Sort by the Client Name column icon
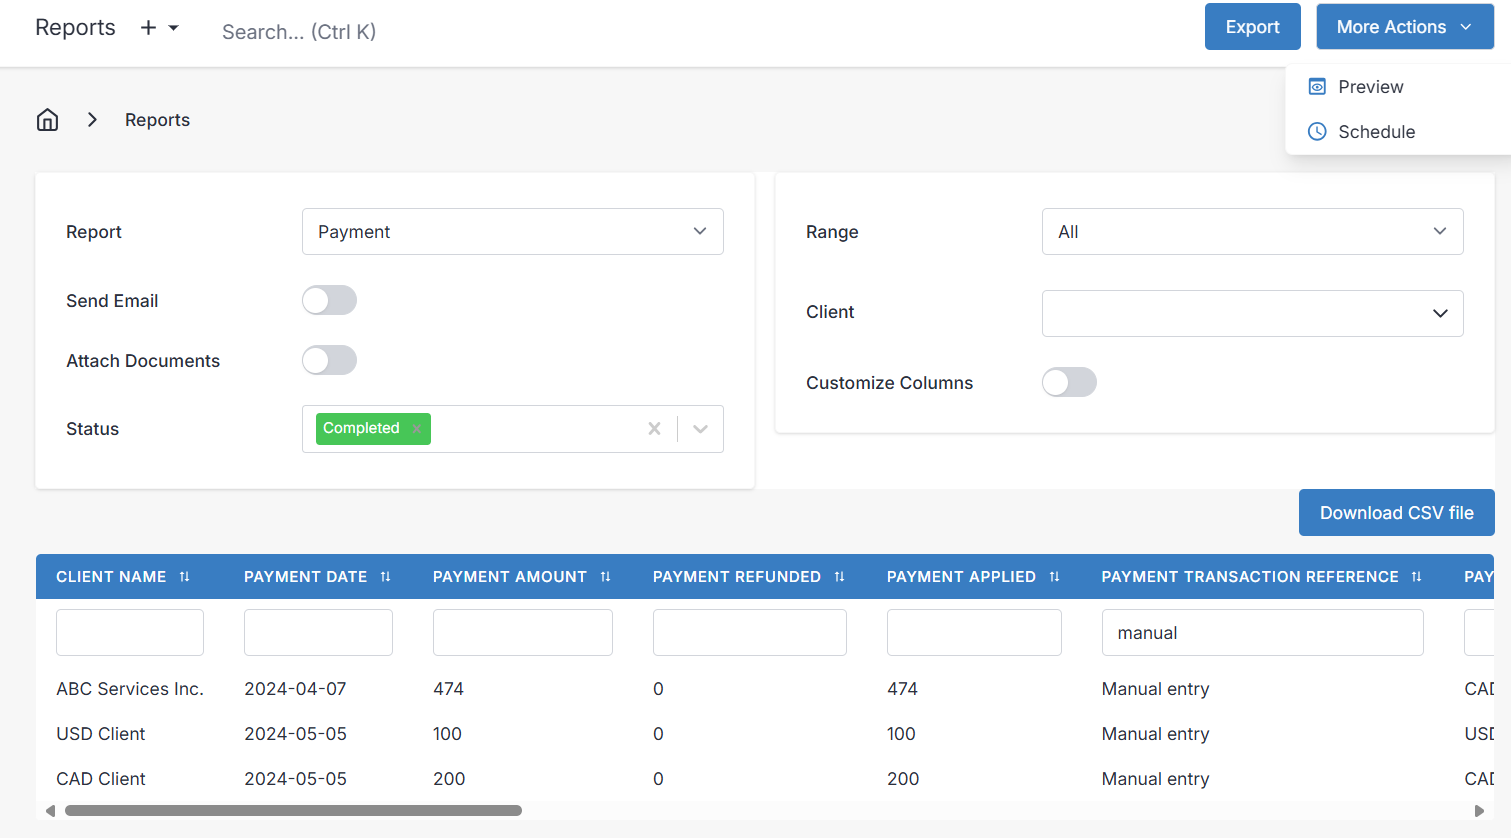1511x838 pixels. click(x=185, y=576)
